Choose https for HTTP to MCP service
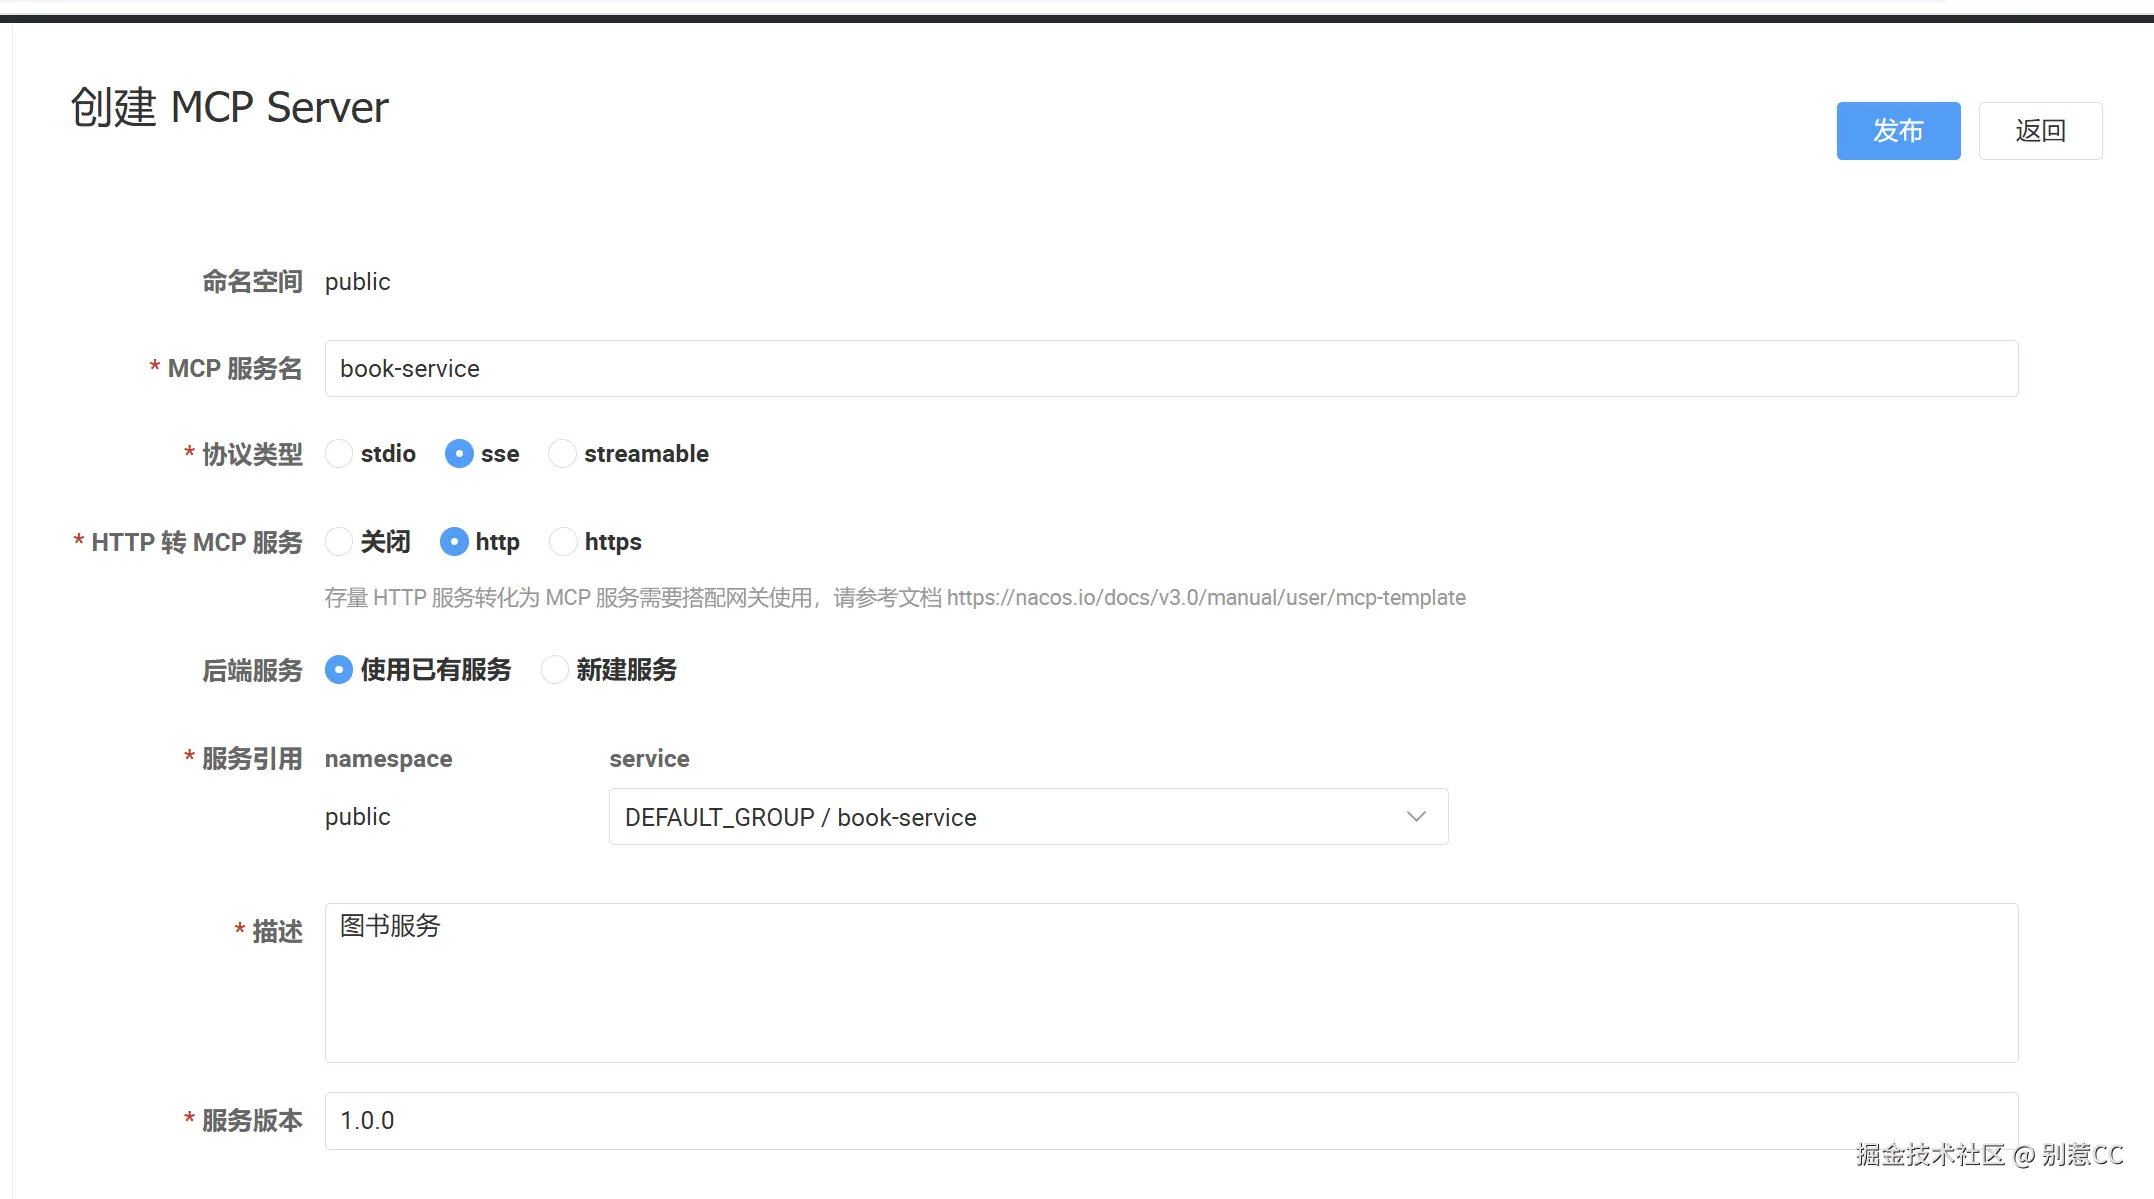 (x=564, y=542)
